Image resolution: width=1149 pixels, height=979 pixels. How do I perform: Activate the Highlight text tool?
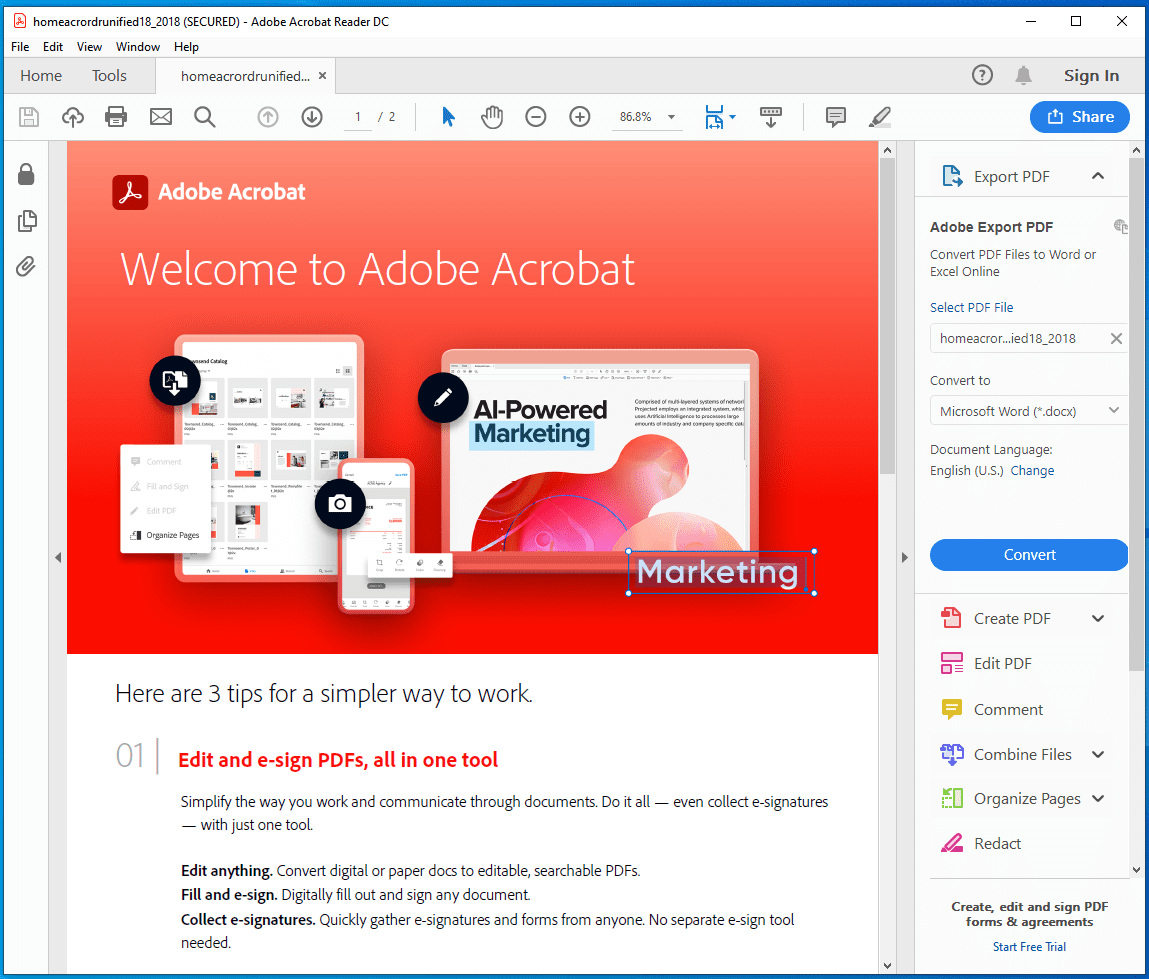(x=879, y=116)
